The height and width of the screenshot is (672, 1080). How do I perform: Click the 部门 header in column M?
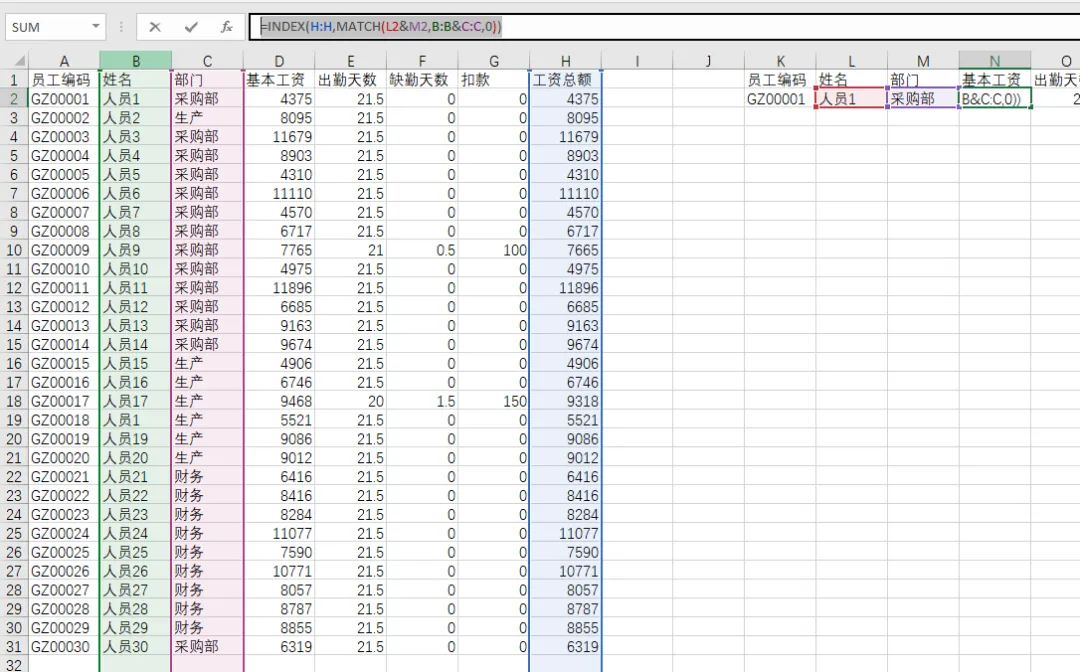[924, 80]
